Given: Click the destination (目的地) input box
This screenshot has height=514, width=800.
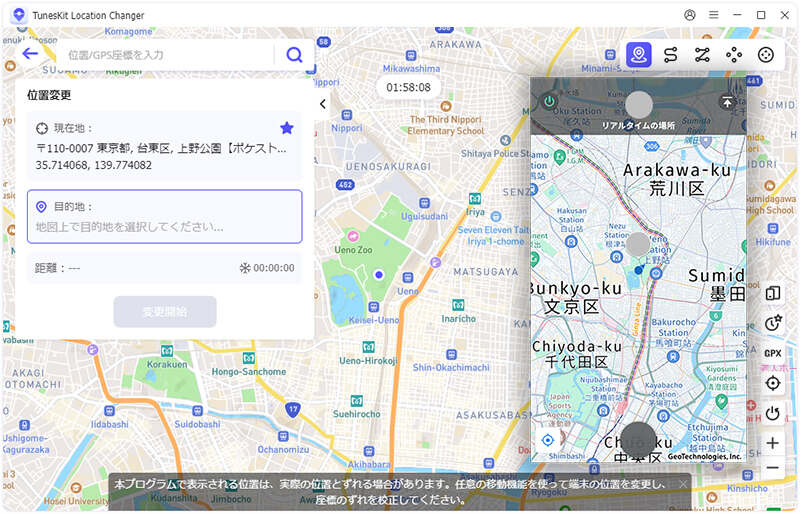Looking at the screenshot, I should [164, 216].
